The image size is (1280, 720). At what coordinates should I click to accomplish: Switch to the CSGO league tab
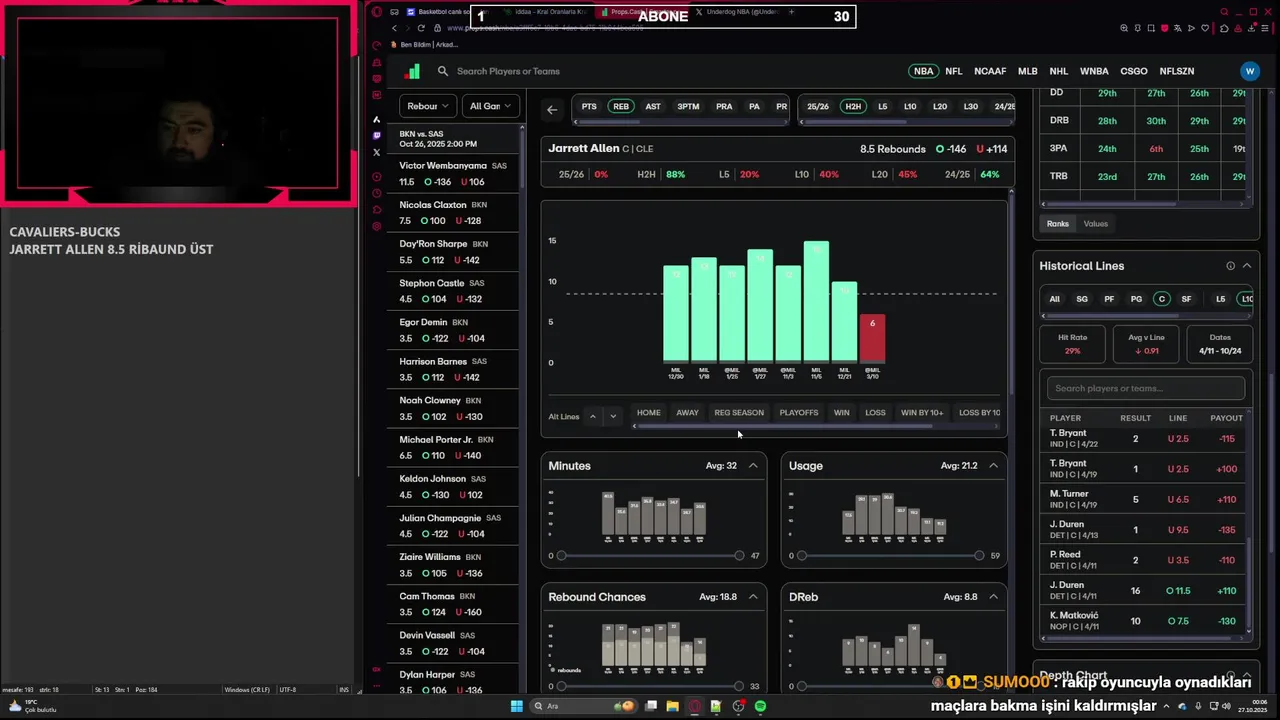pos(1134,71)
